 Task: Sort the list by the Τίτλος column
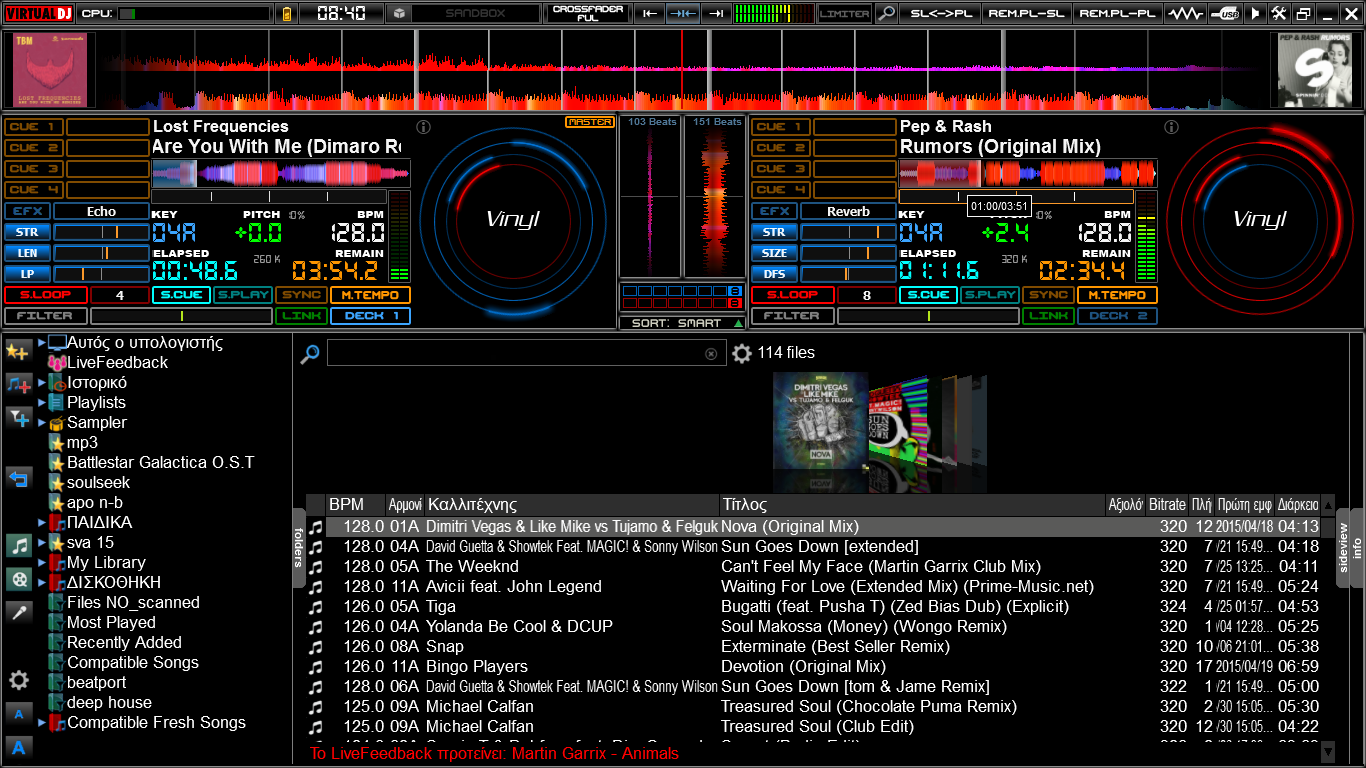coord(912,505)
